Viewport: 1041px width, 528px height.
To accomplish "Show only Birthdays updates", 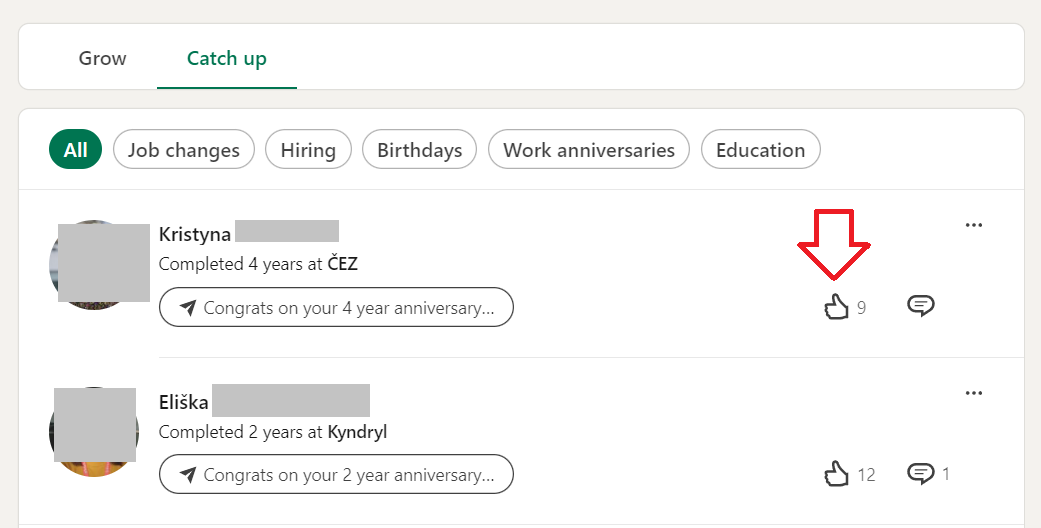I will pyautogui.click(x=420, y=149).
